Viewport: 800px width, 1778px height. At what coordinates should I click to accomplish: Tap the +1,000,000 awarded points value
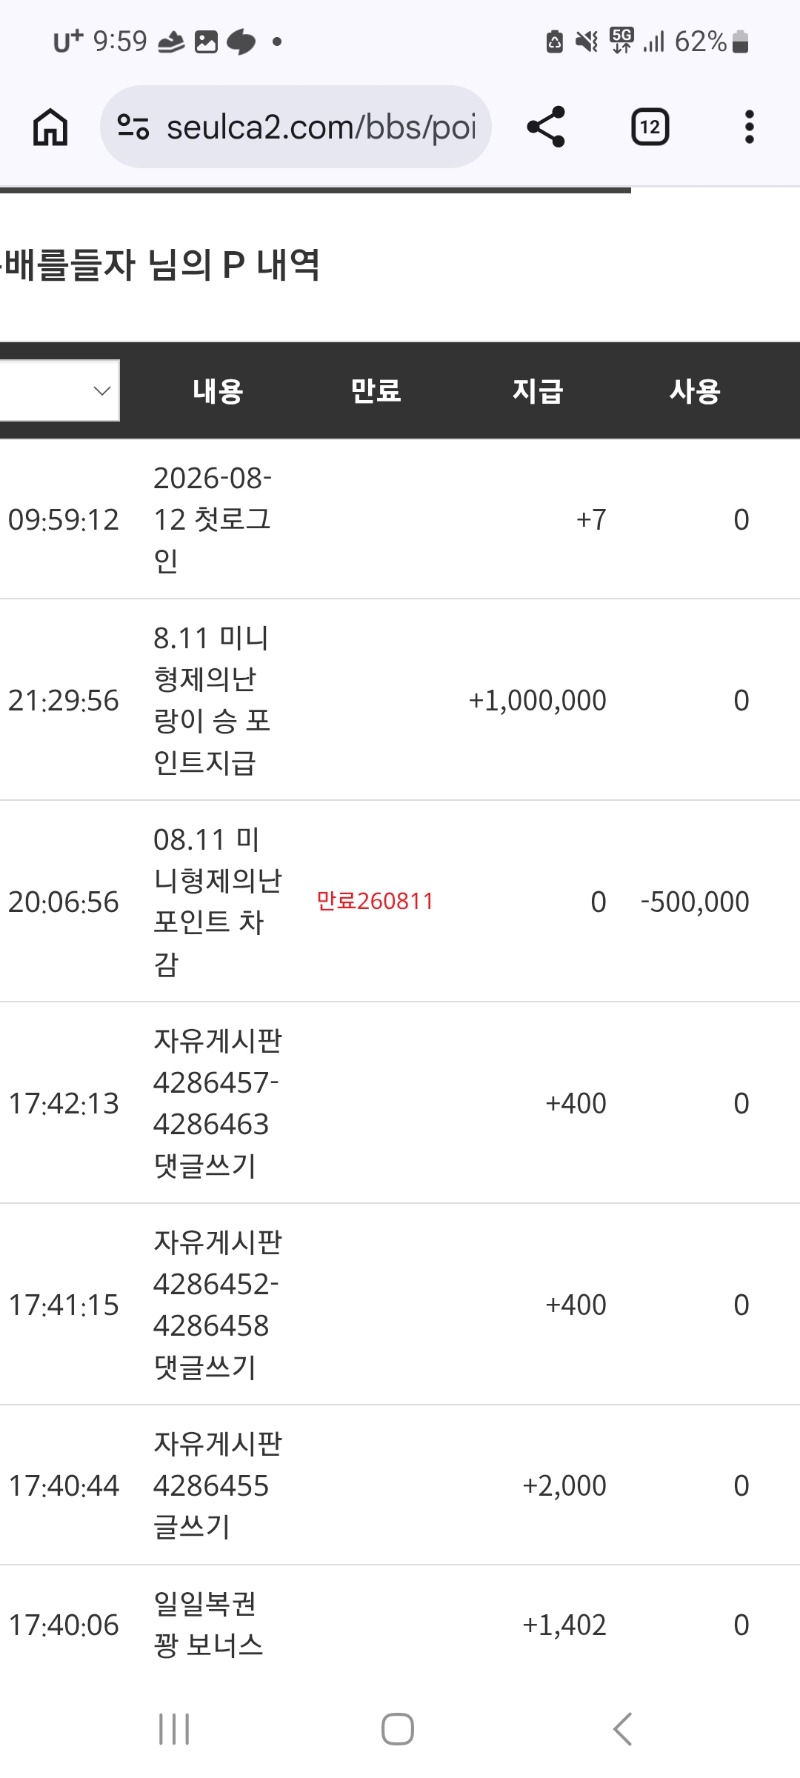pyautogui.click(x=537, y=700)
